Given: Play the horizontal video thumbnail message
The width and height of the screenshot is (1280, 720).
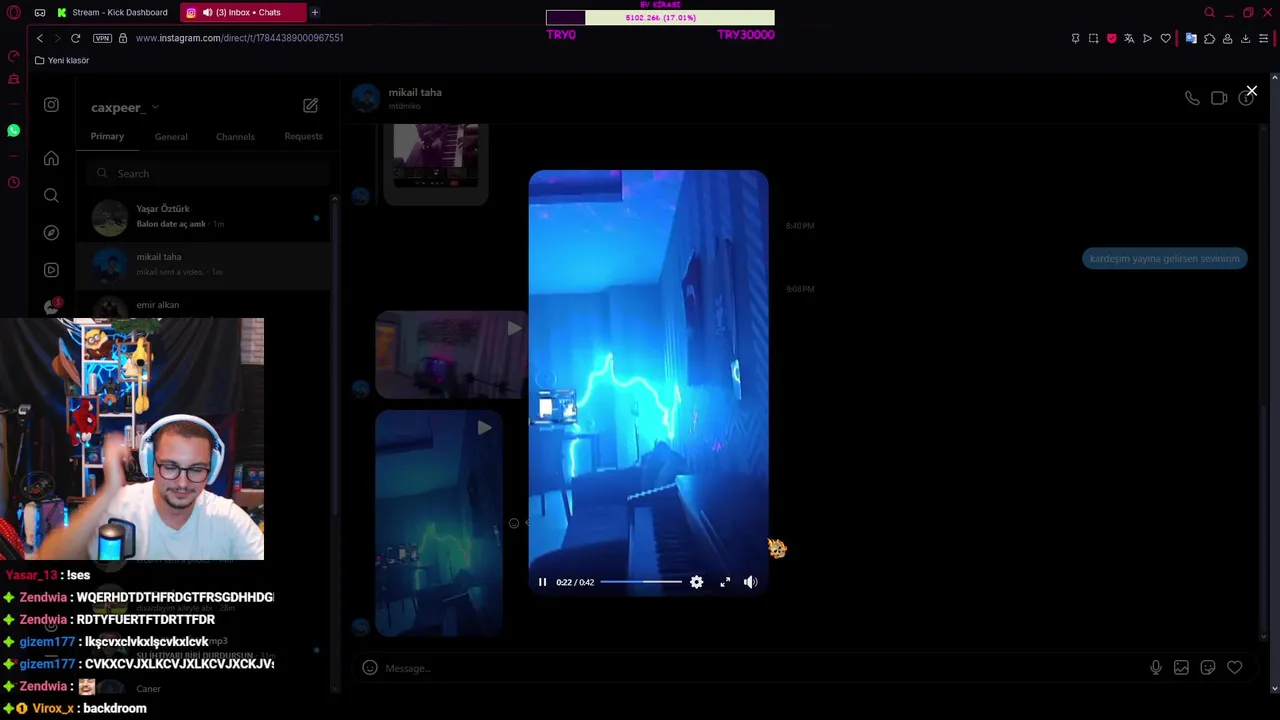Looking at the screenshot, I should click(x=450, y=354).
